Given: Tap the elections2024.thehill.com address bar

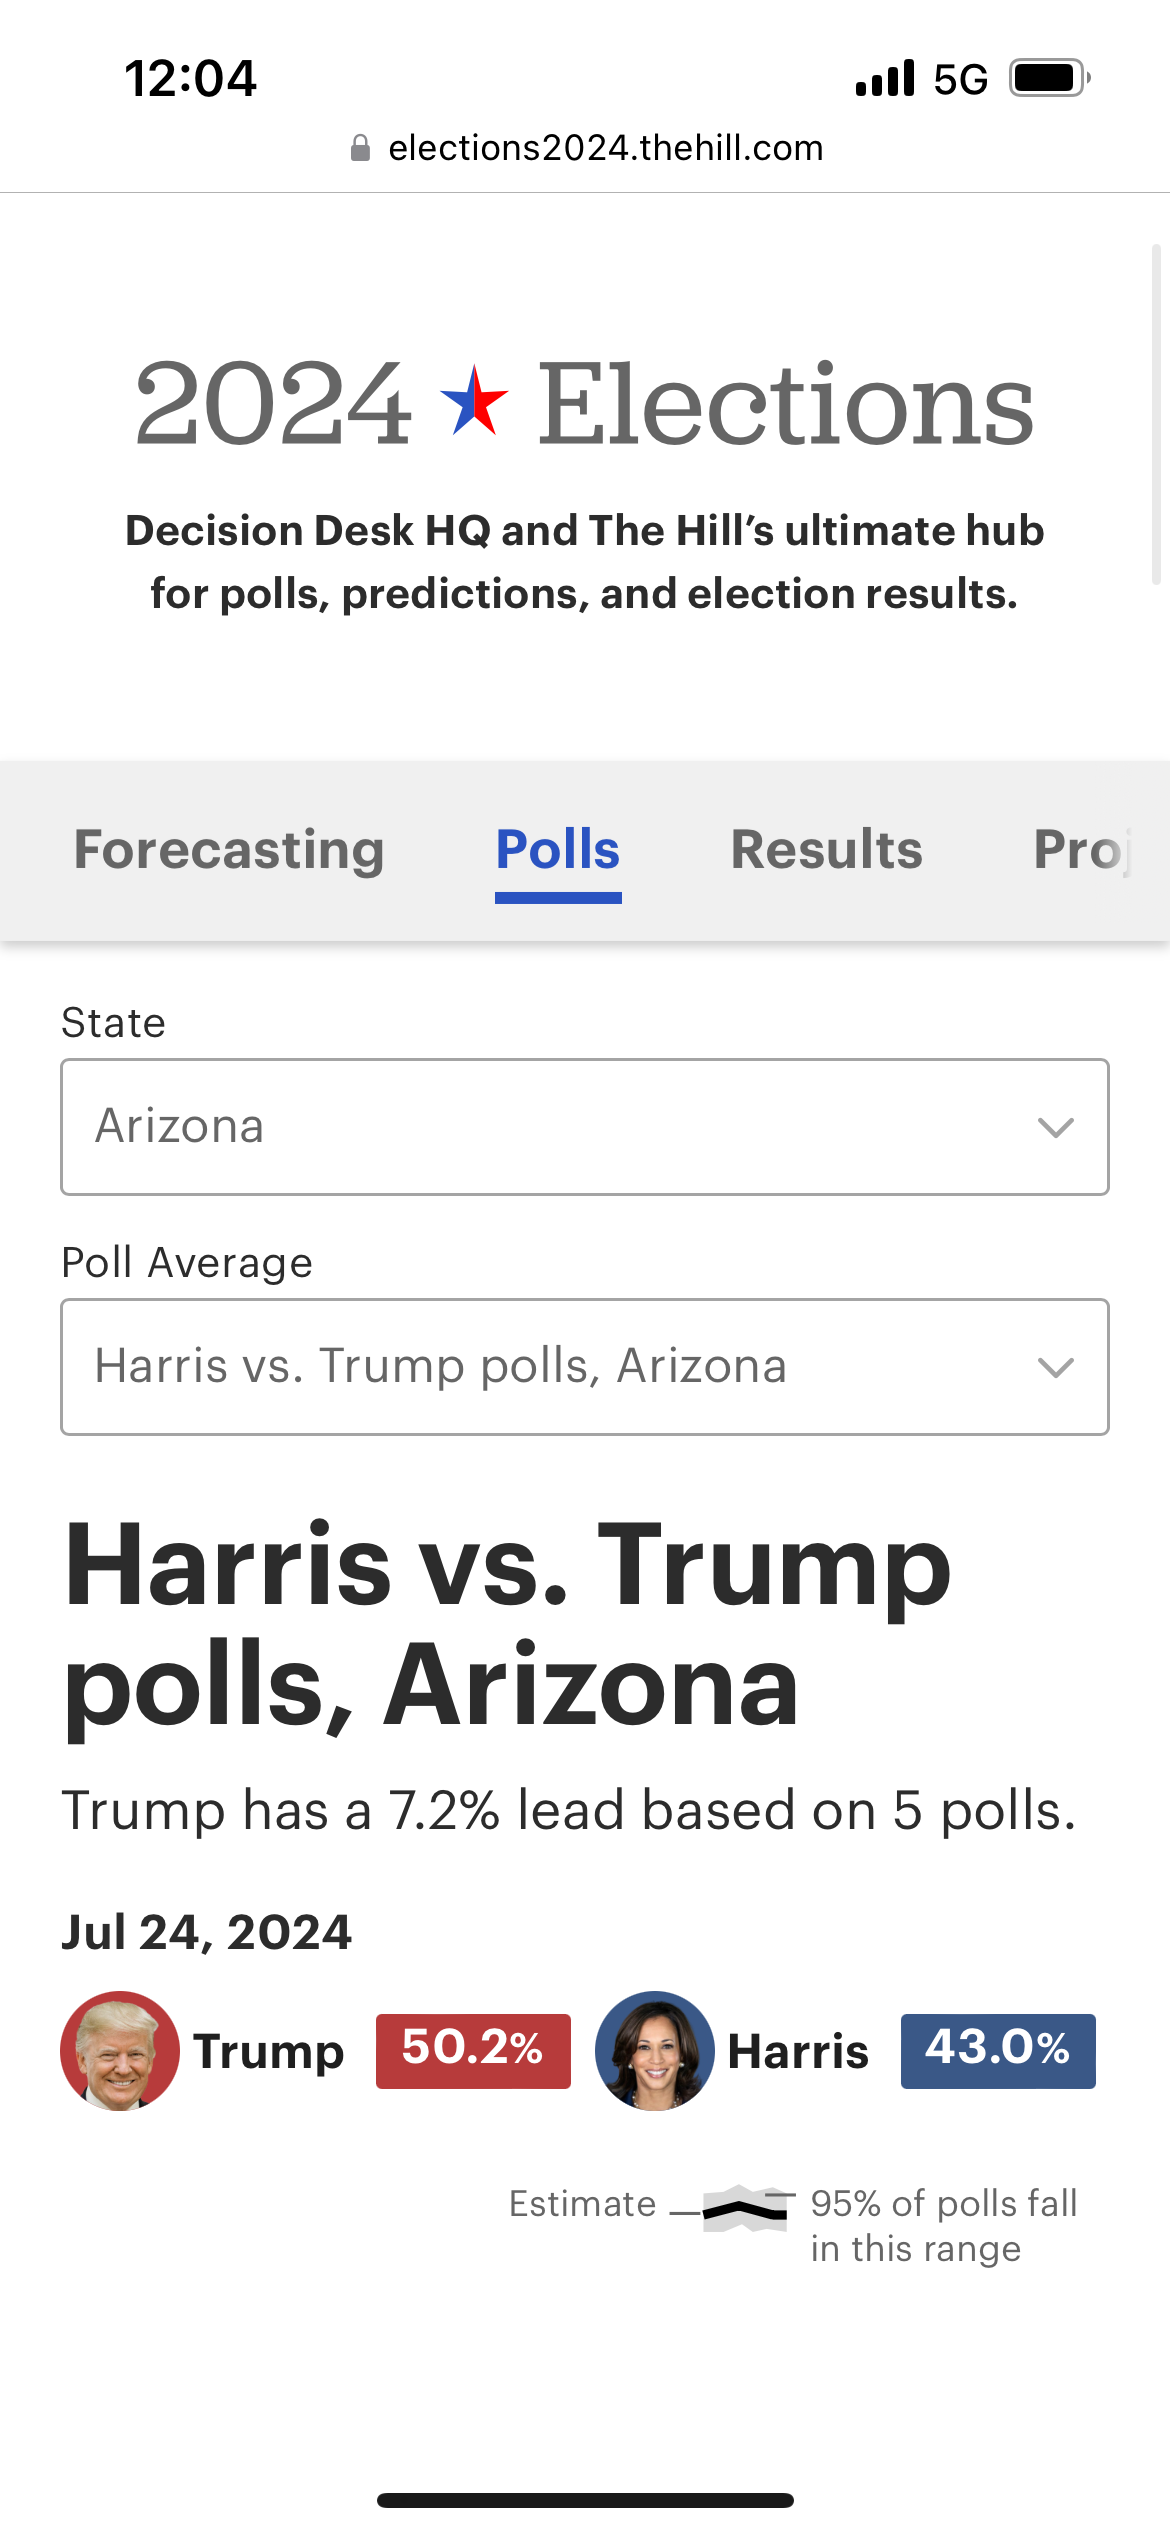Looking at the screenshot, I should click(605, 148).
